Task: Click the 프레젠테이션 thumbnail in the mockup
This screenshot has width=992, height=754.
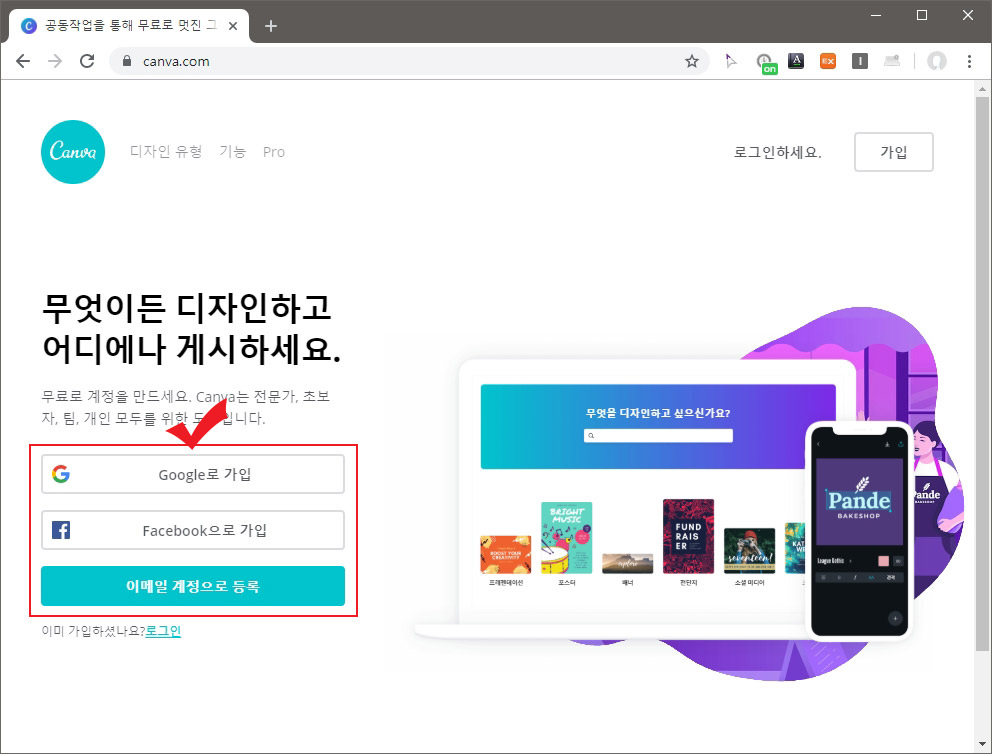Action: pos(505,555)
